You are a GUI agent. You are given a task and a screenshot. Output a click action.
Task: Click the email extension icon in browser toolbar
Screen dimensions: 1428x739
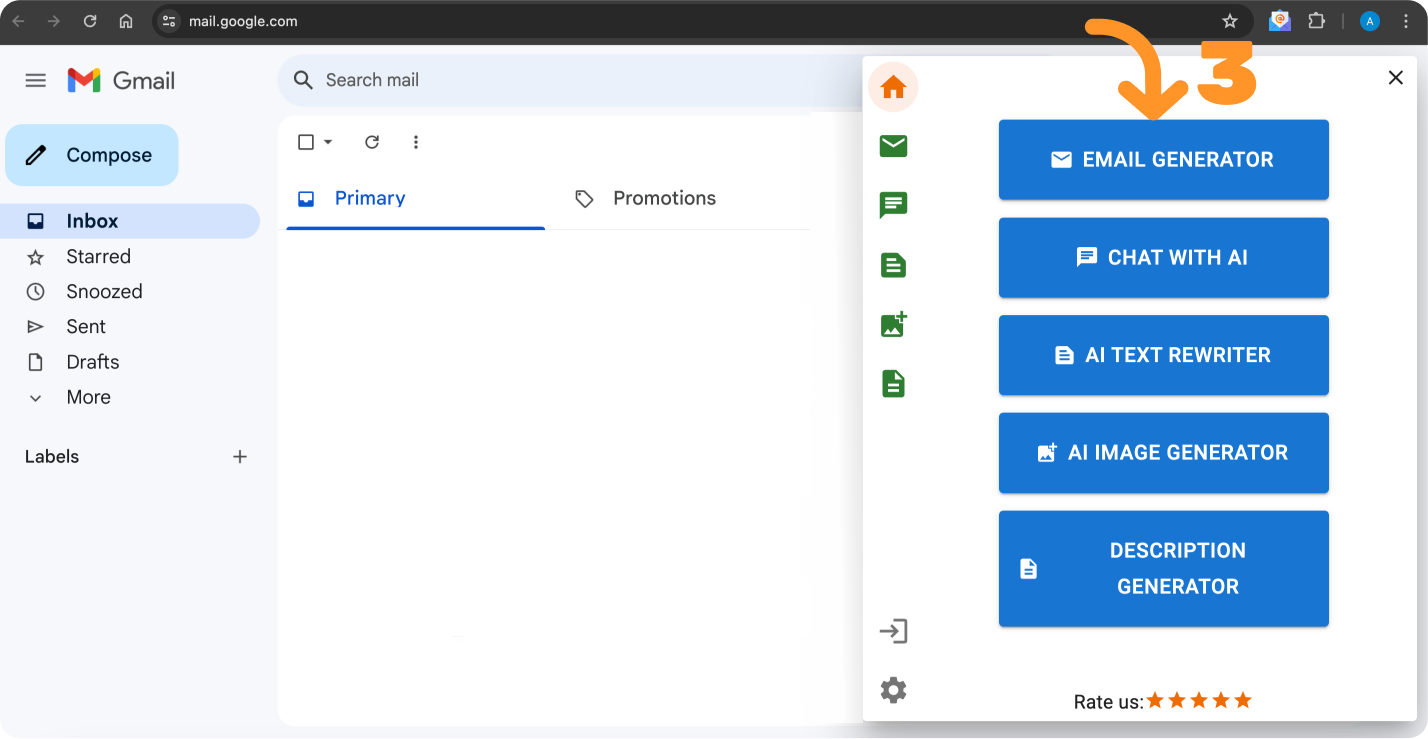coord(1280,21)
